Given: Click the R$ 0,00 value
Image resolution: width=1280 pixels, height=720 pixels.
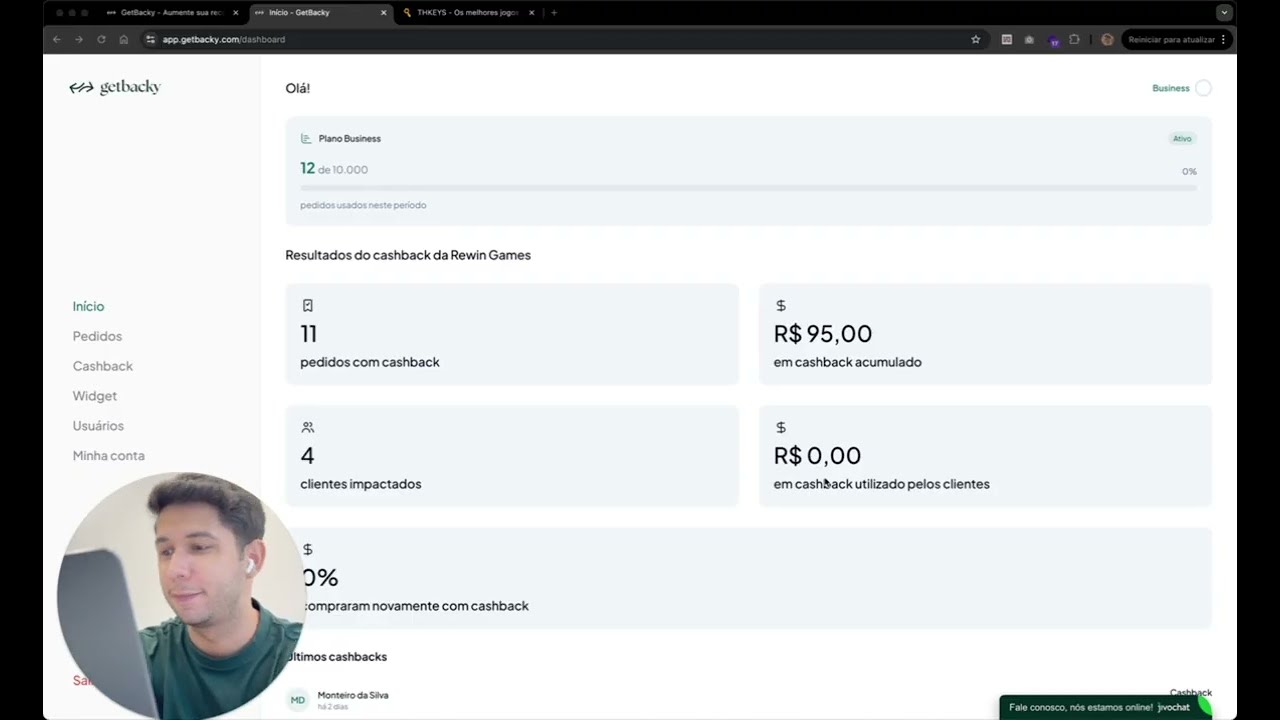Looking at the screenshot, I should point(817,455).
